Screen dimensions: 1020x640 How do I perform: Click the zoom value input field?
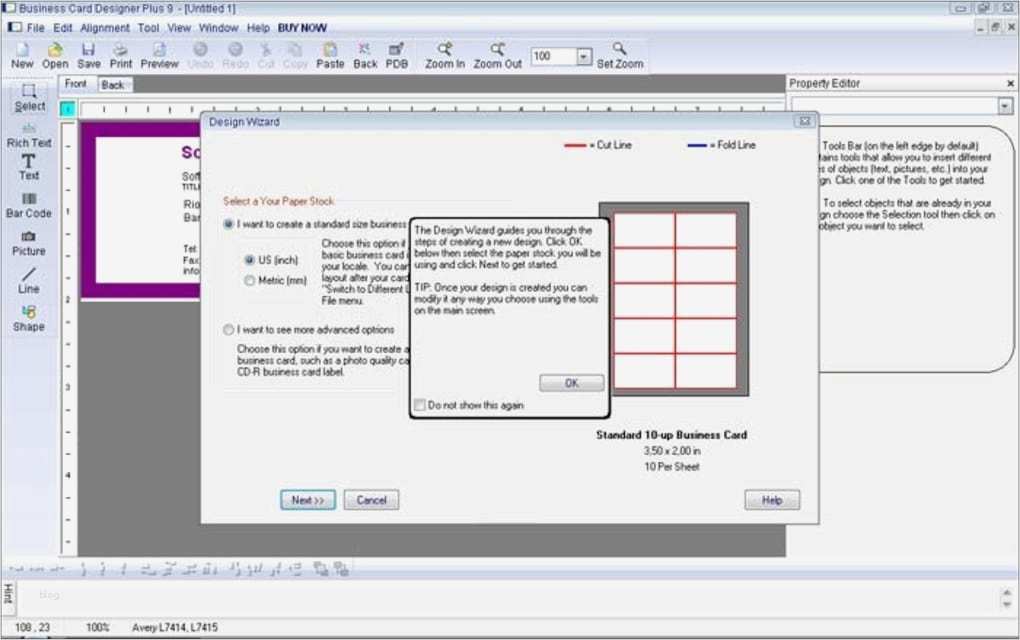click(554, 57)
